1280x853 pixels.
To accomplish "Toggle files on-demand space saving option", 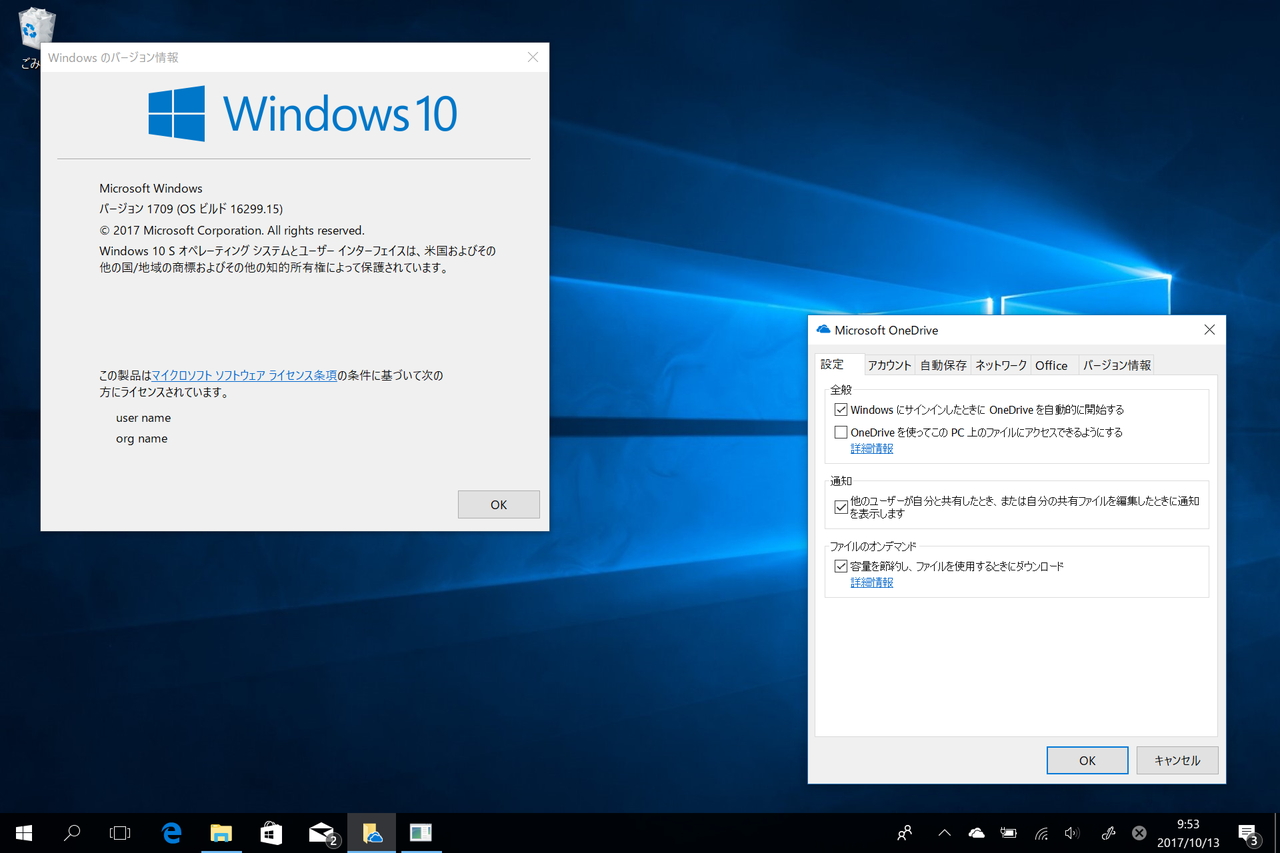I will [x=841, y=565].
